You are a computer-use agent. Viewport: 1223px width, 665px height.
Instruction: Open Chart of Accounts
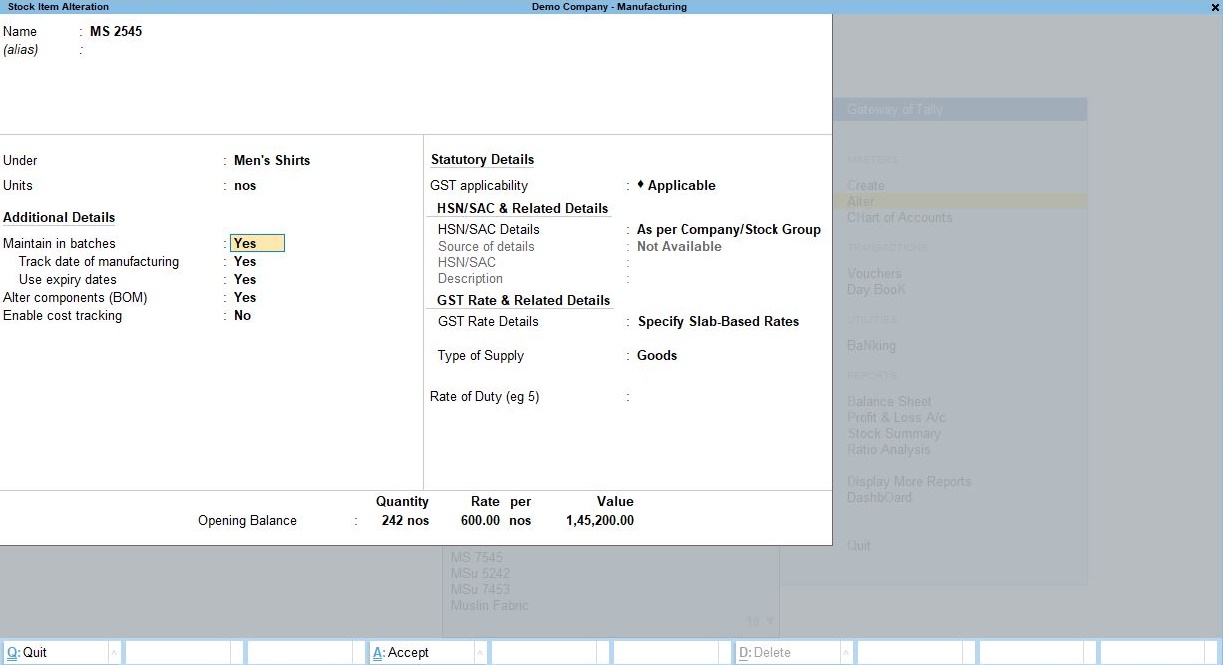pyautogui.click(x=897, y=217)
